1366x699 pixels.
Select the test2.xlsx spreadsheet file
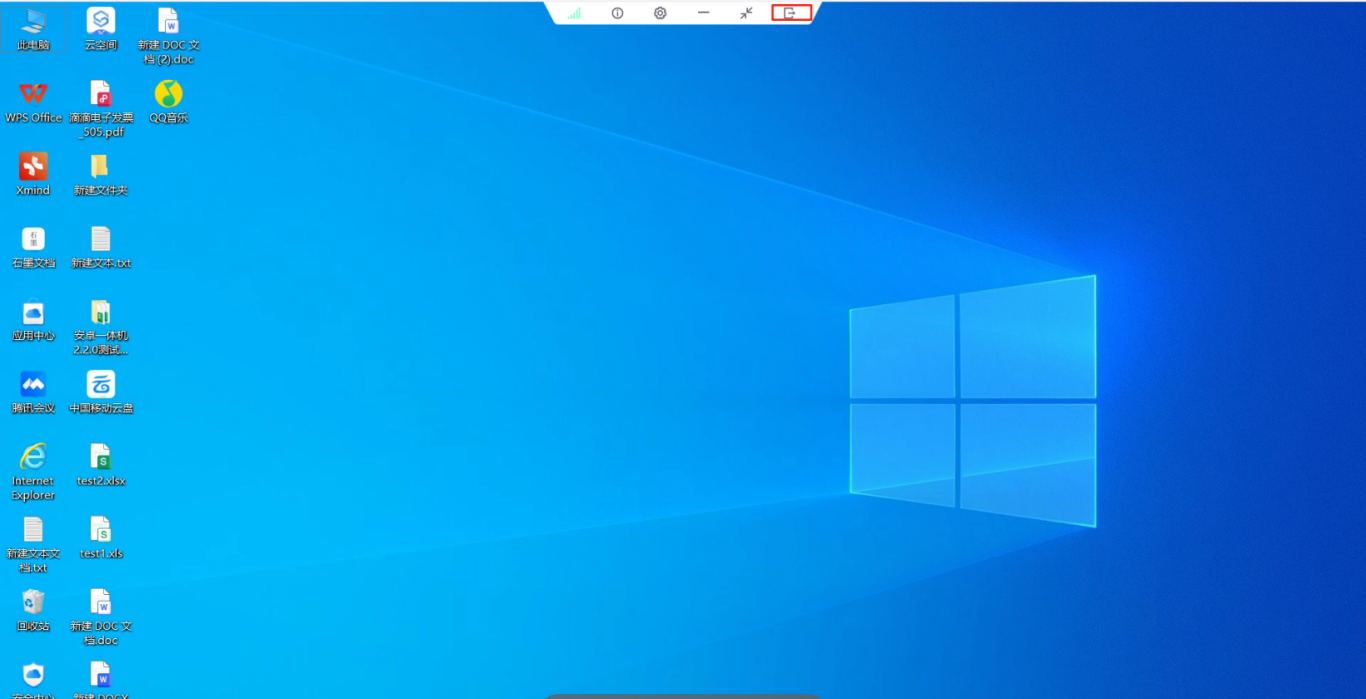coord(101,465)
